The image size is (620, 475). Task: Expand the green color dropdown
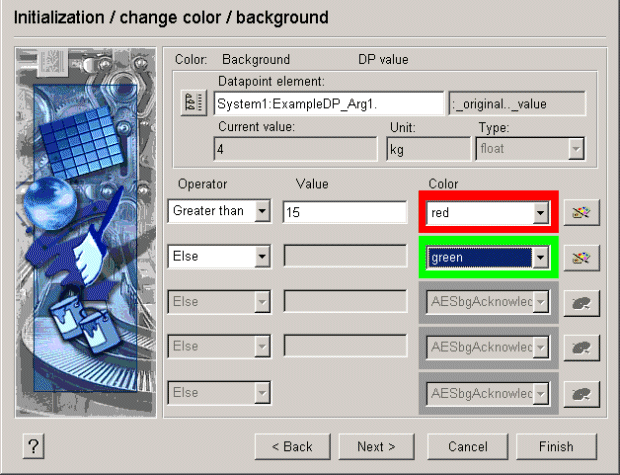click(x=541, y=258)
